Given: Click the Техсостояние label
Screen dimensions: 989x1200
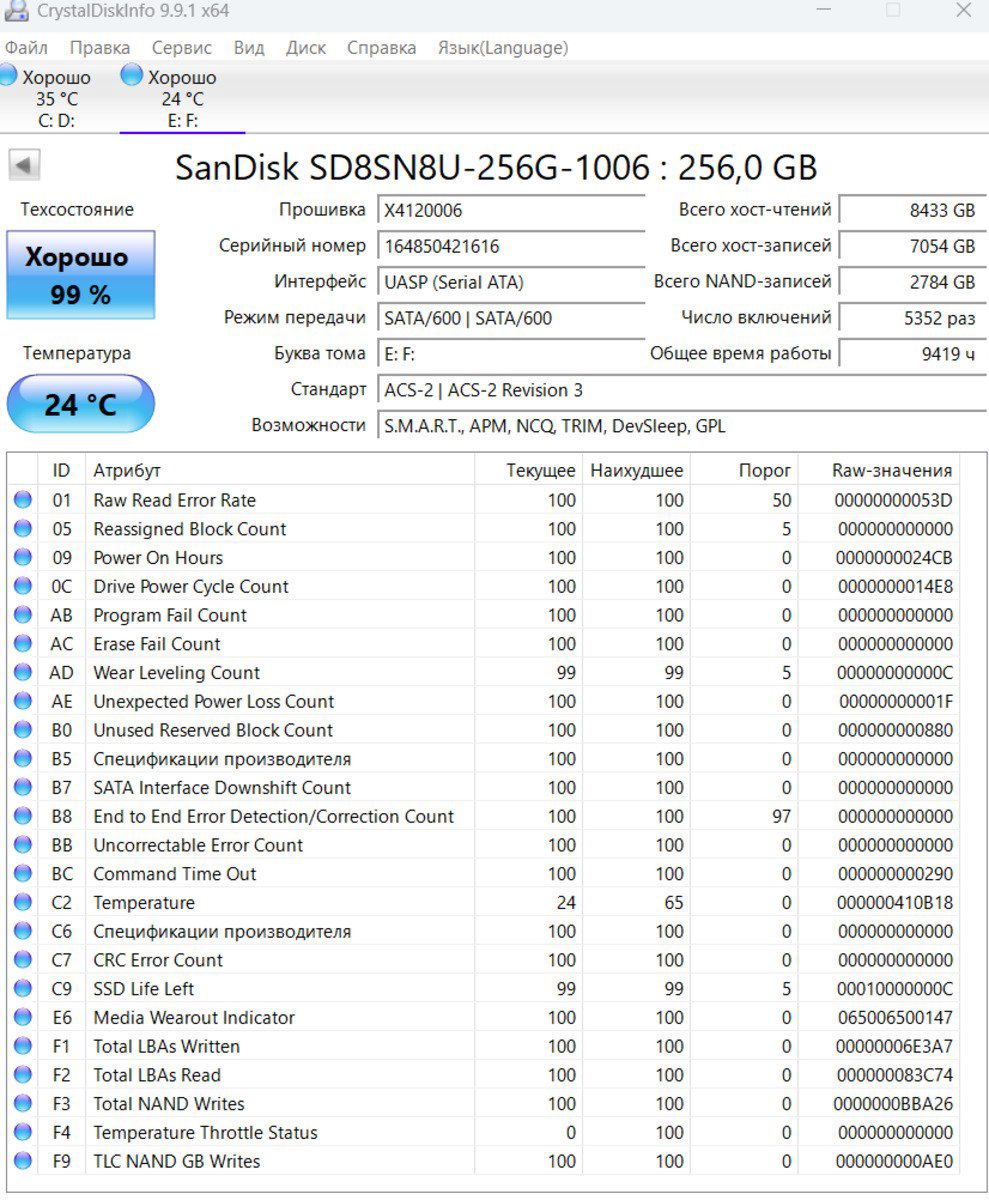Looking at the screenshot, I should pyautogui.click(x=77, y=209).
